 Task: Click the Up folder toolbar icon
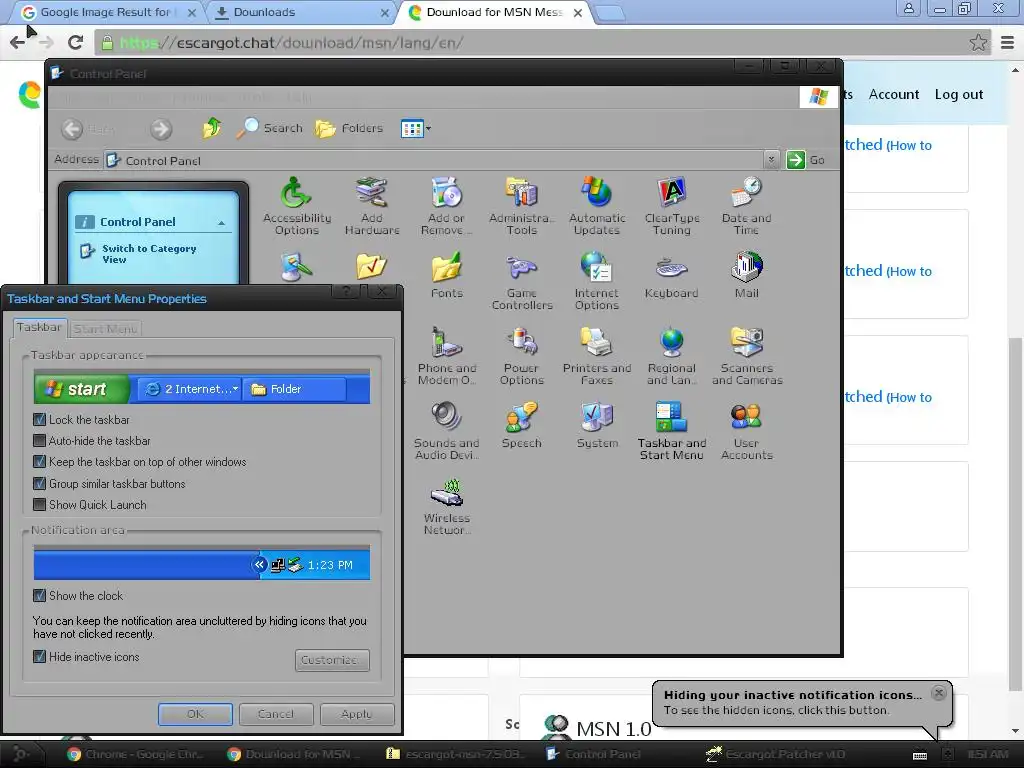tap(211, 128)
